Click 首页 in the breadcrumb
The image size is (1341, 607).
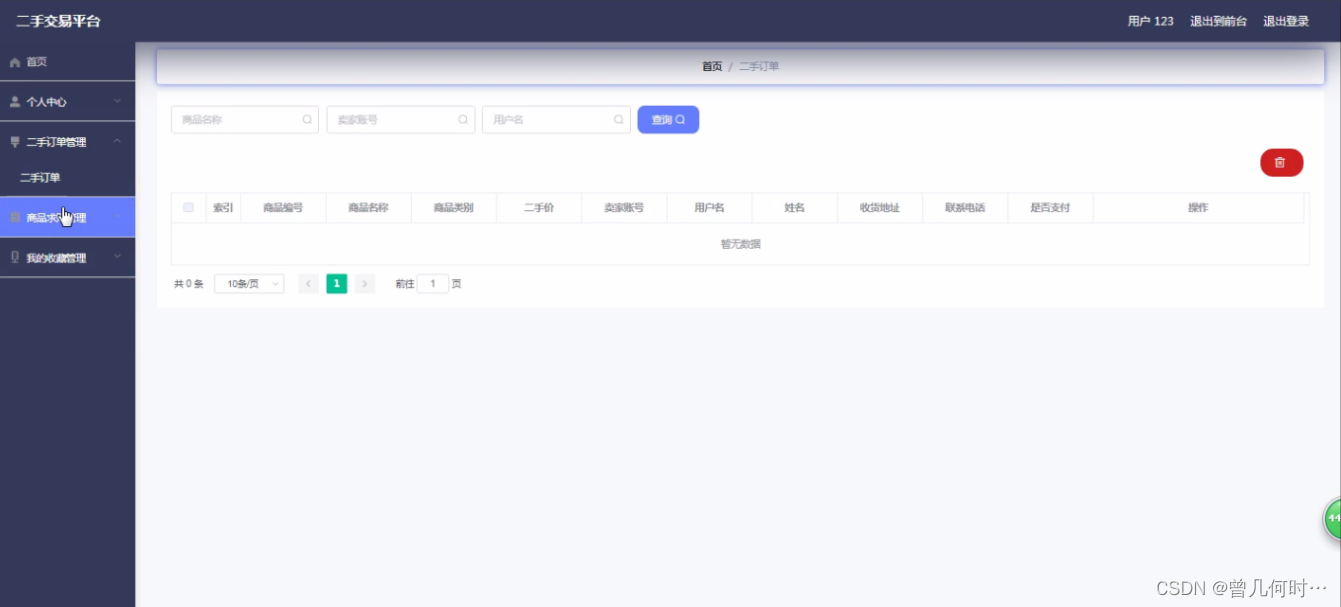(x=712, y=66)
